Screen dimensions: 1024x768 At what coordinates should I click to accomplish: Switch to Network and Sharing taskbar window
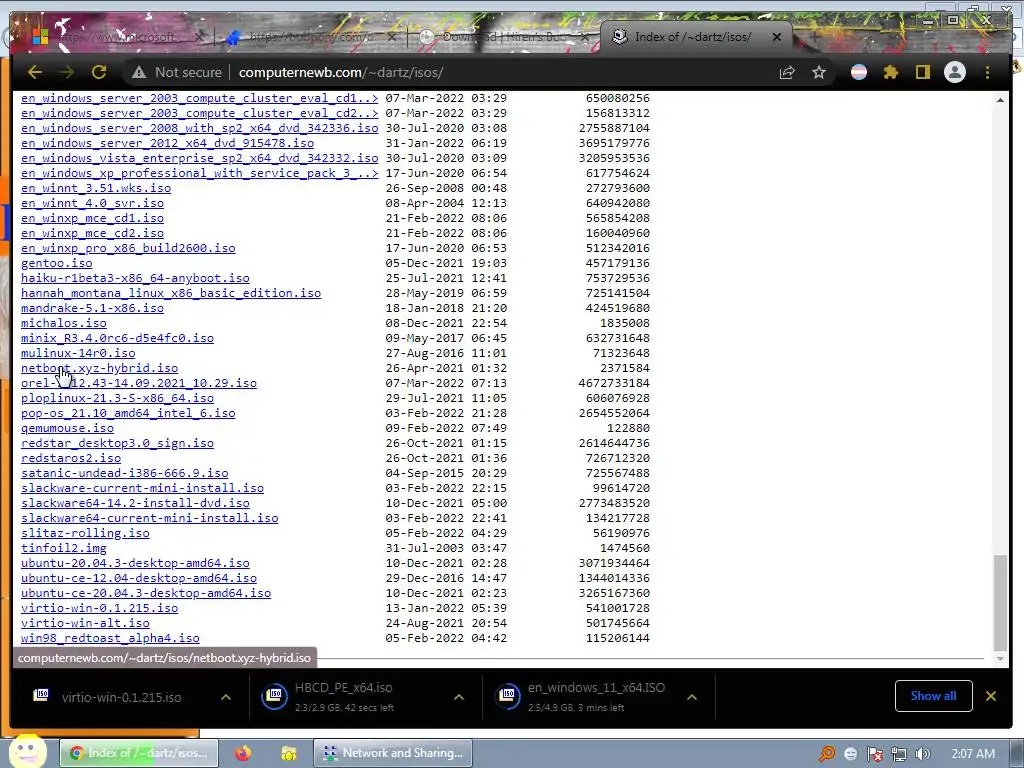tap(392, 753)
